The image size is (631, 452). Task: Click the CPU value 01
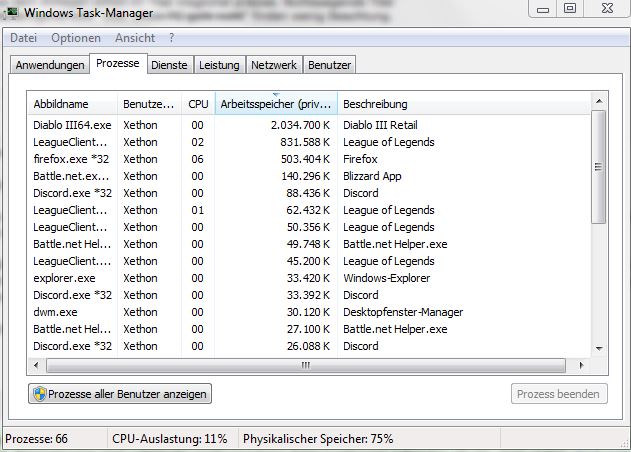pyautogui.click(x=198, y=210)
